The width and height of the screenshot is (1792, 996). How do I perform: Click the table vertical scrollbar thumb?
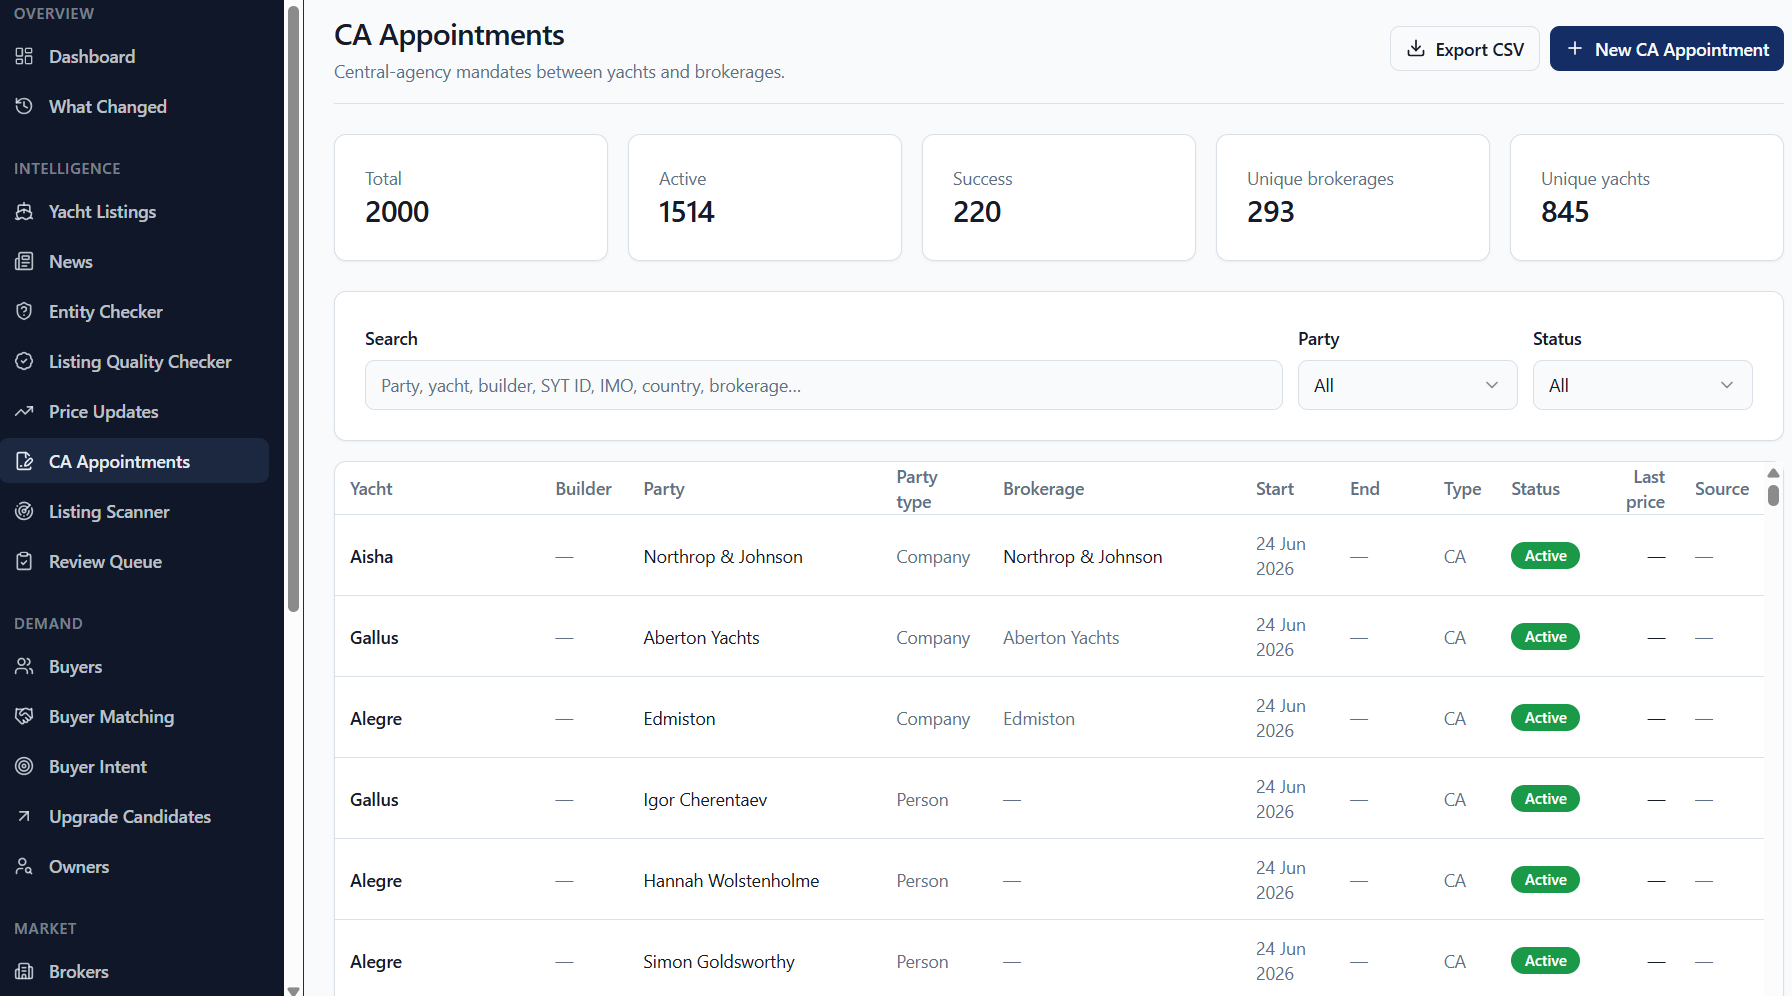click(1773, 496)
